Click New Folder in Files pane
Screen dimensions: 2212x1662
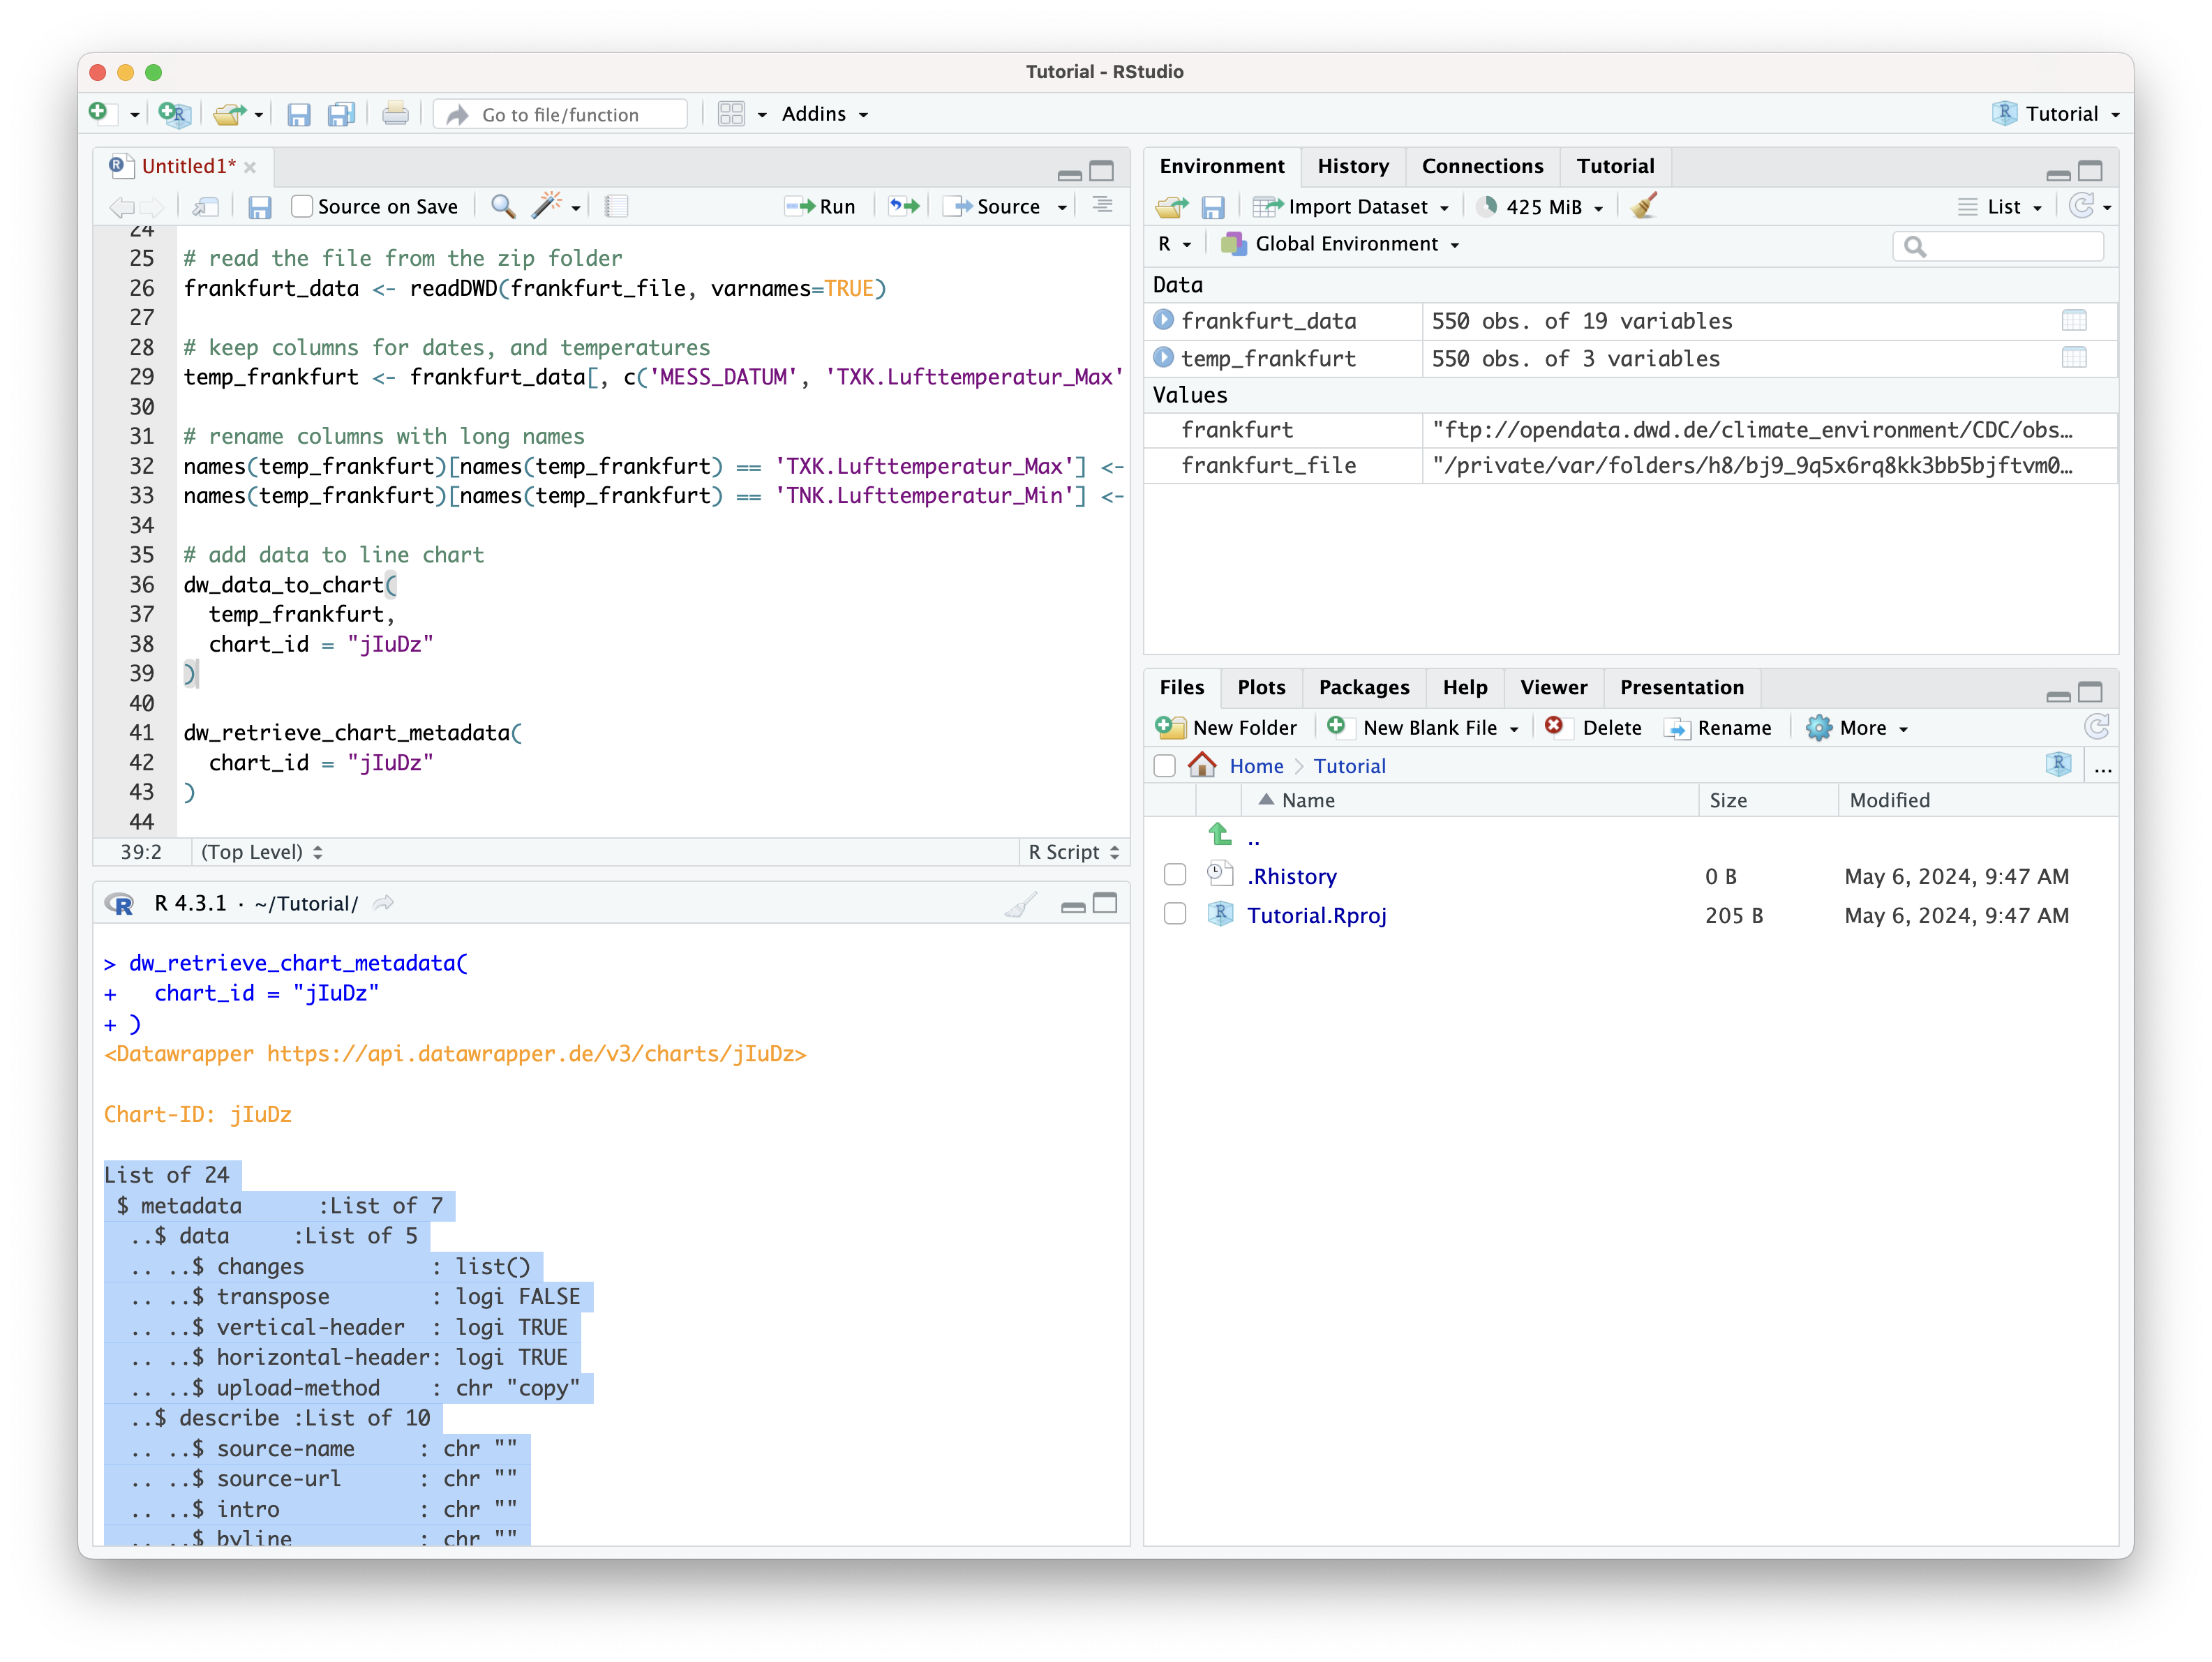click(x=1226, y=728)
